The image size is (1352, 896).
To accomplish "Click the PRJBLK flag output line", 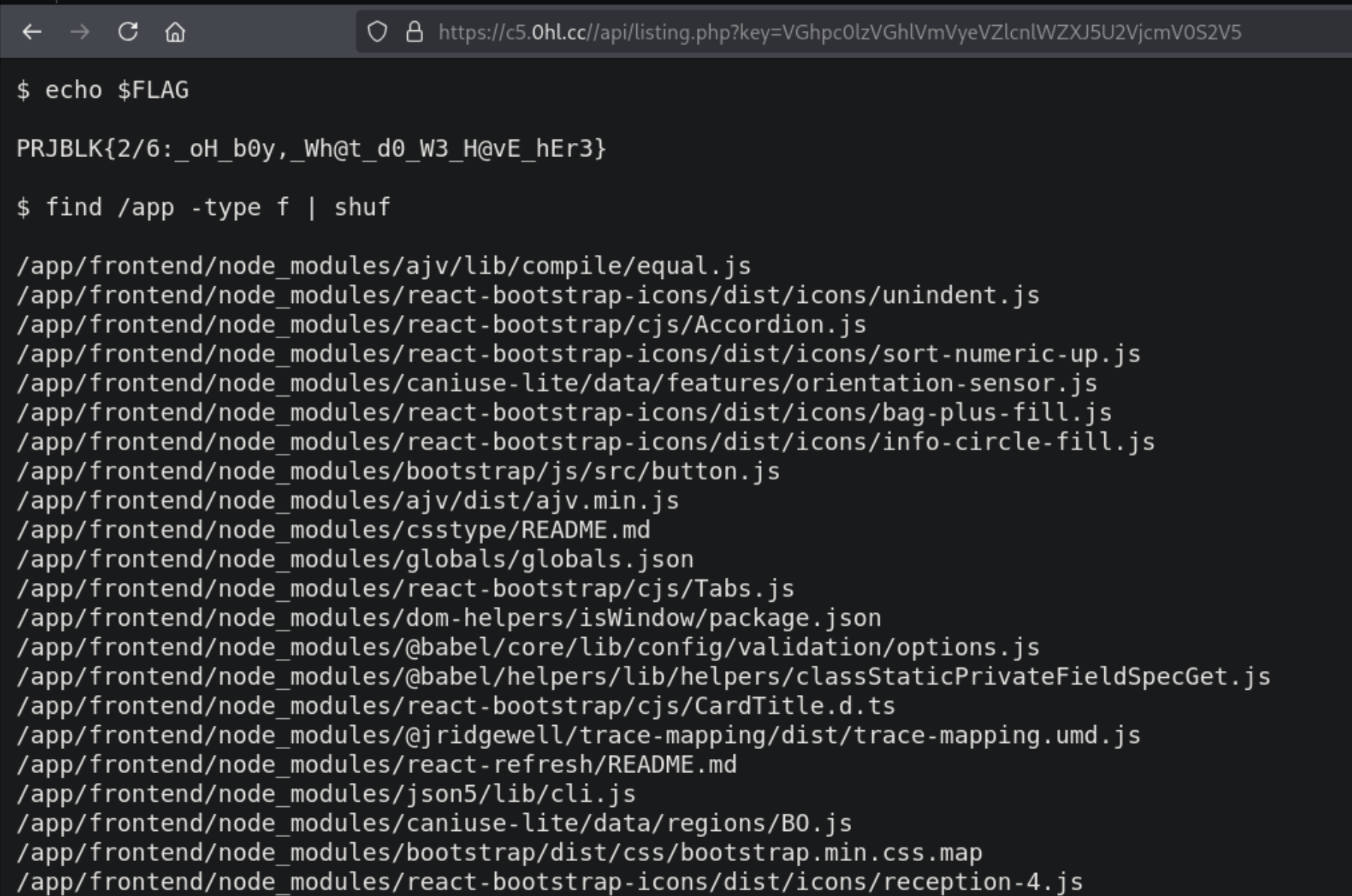I will coord(311,149).
